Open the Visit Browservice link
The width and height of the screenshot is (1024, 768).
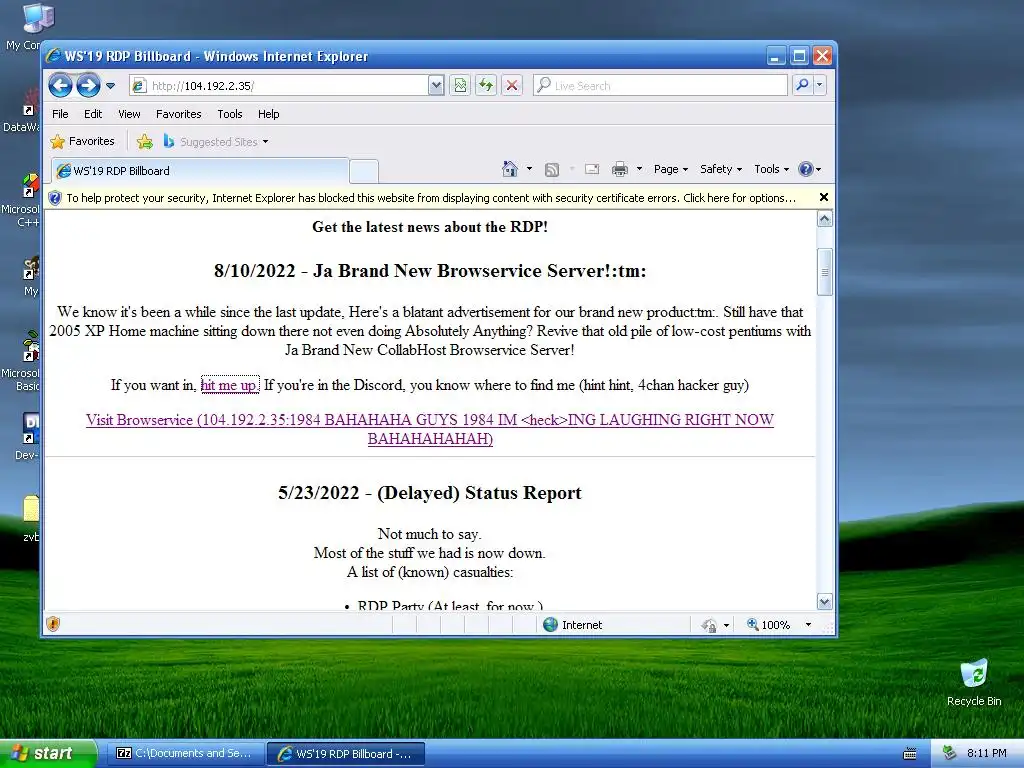pyautogui.click(x=430, y=429)
